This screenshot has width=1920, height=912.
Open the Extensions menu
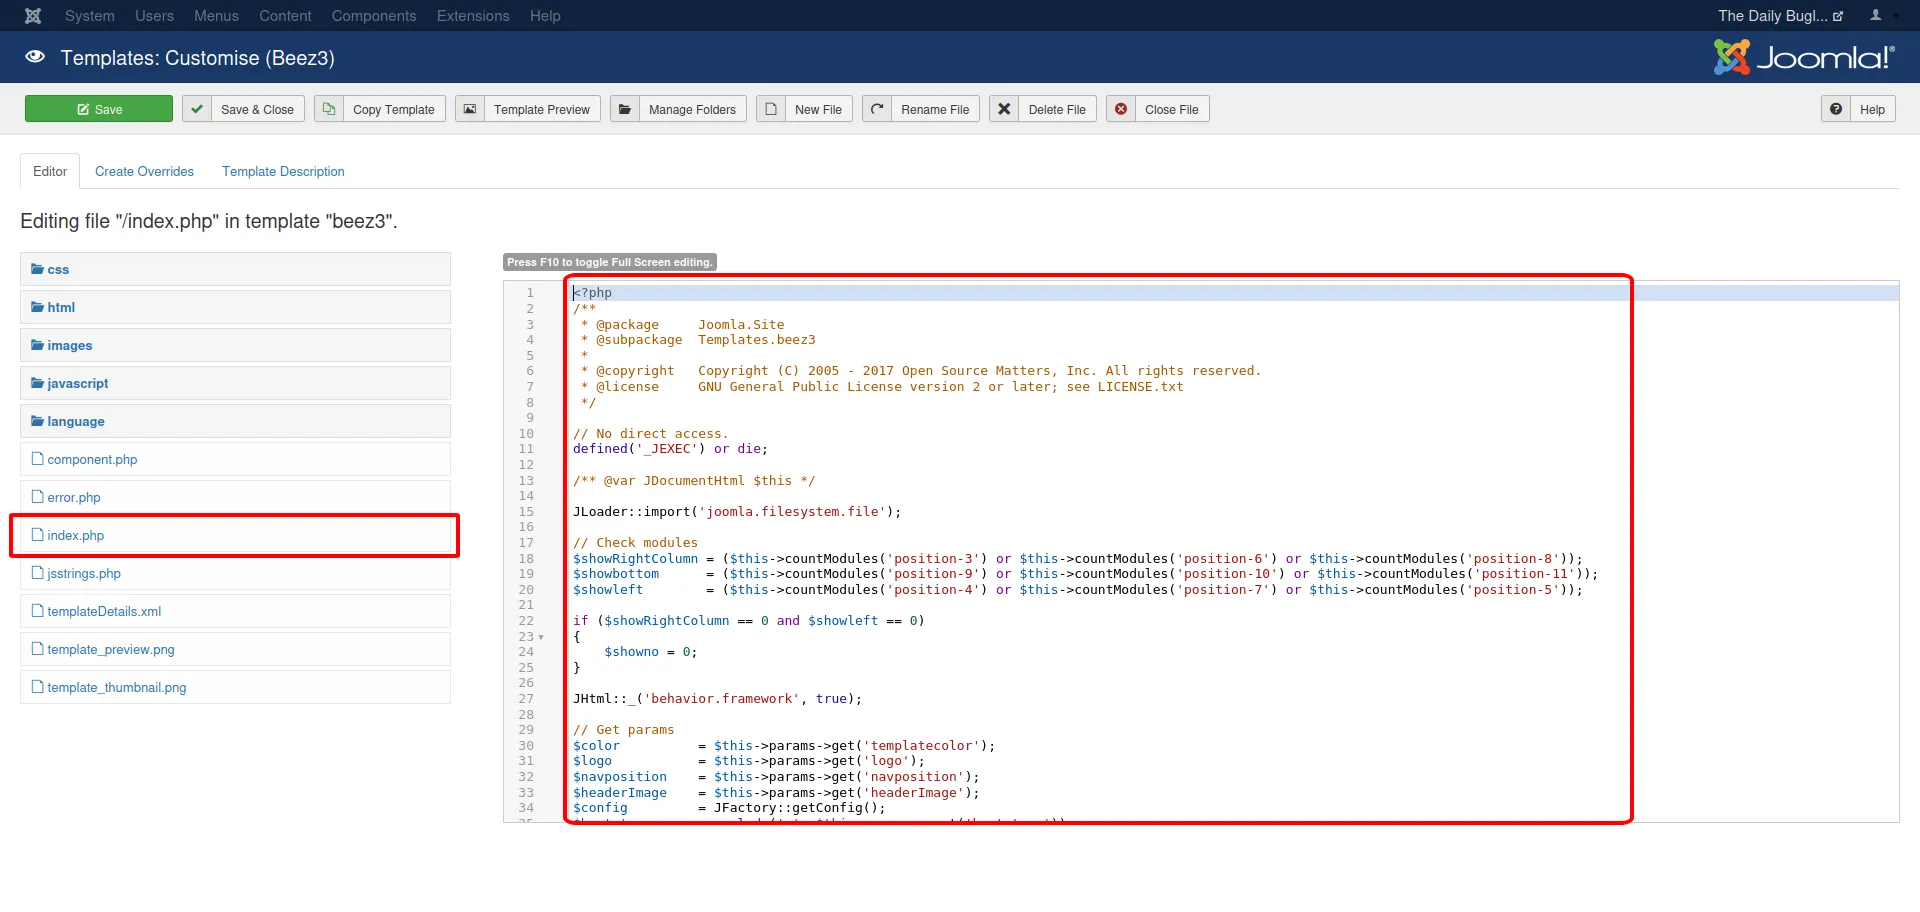[x=473, y=16]
